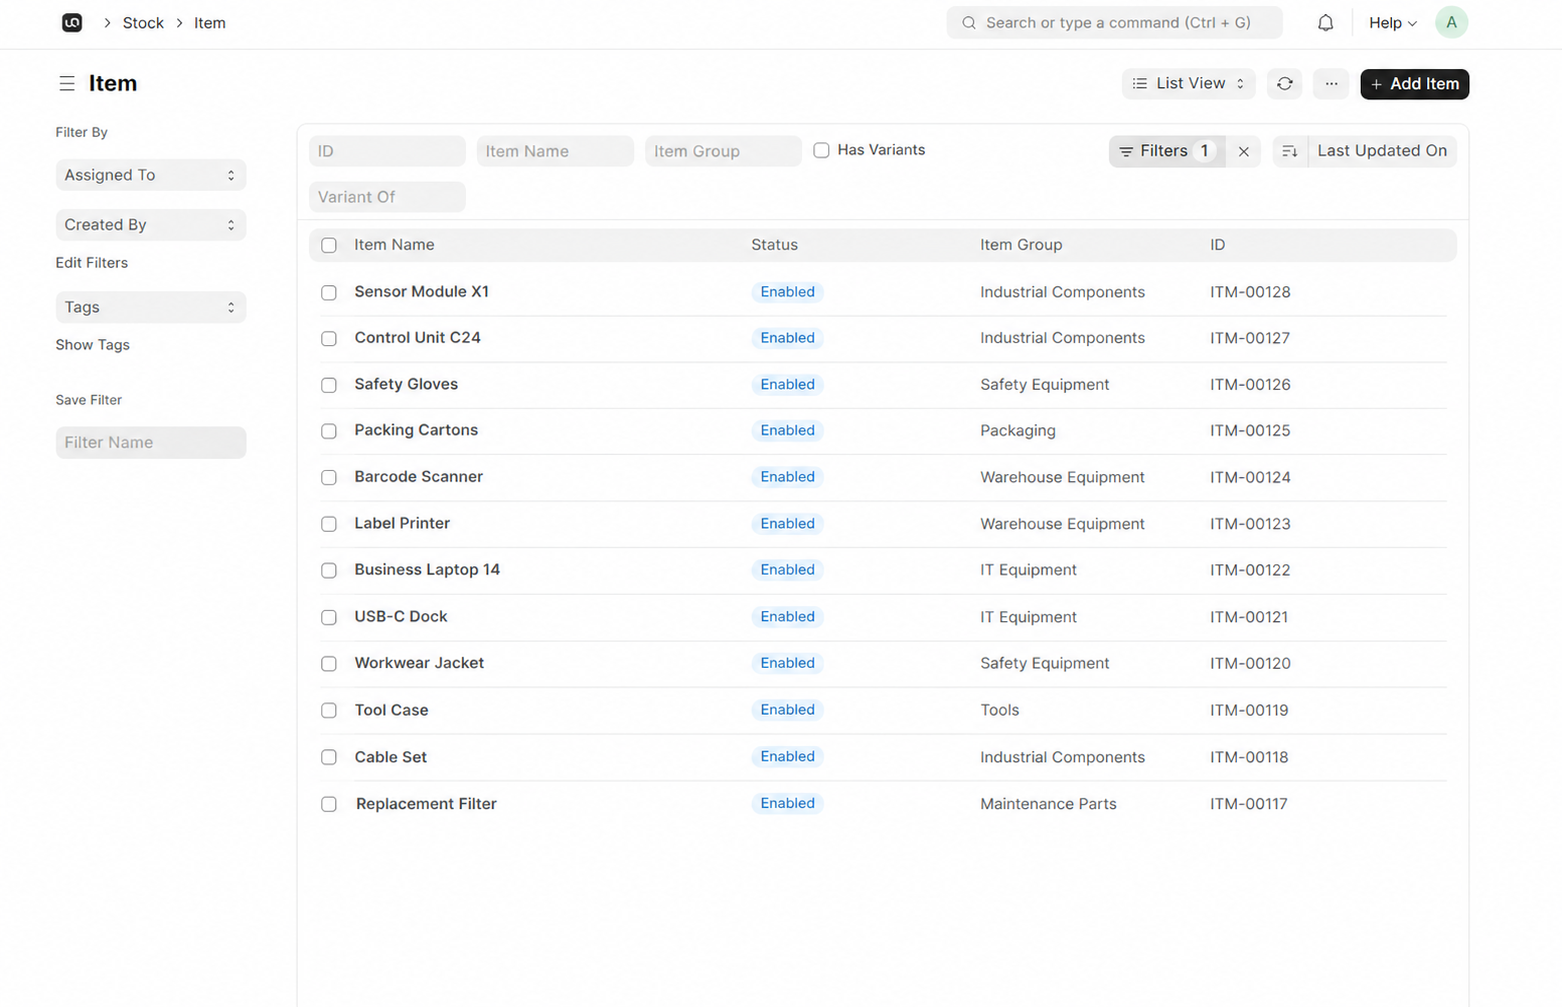Click ITM-00120 ID cell
The image size is (1562, 1007).
pyautogui.click(x=1250, y=664)
